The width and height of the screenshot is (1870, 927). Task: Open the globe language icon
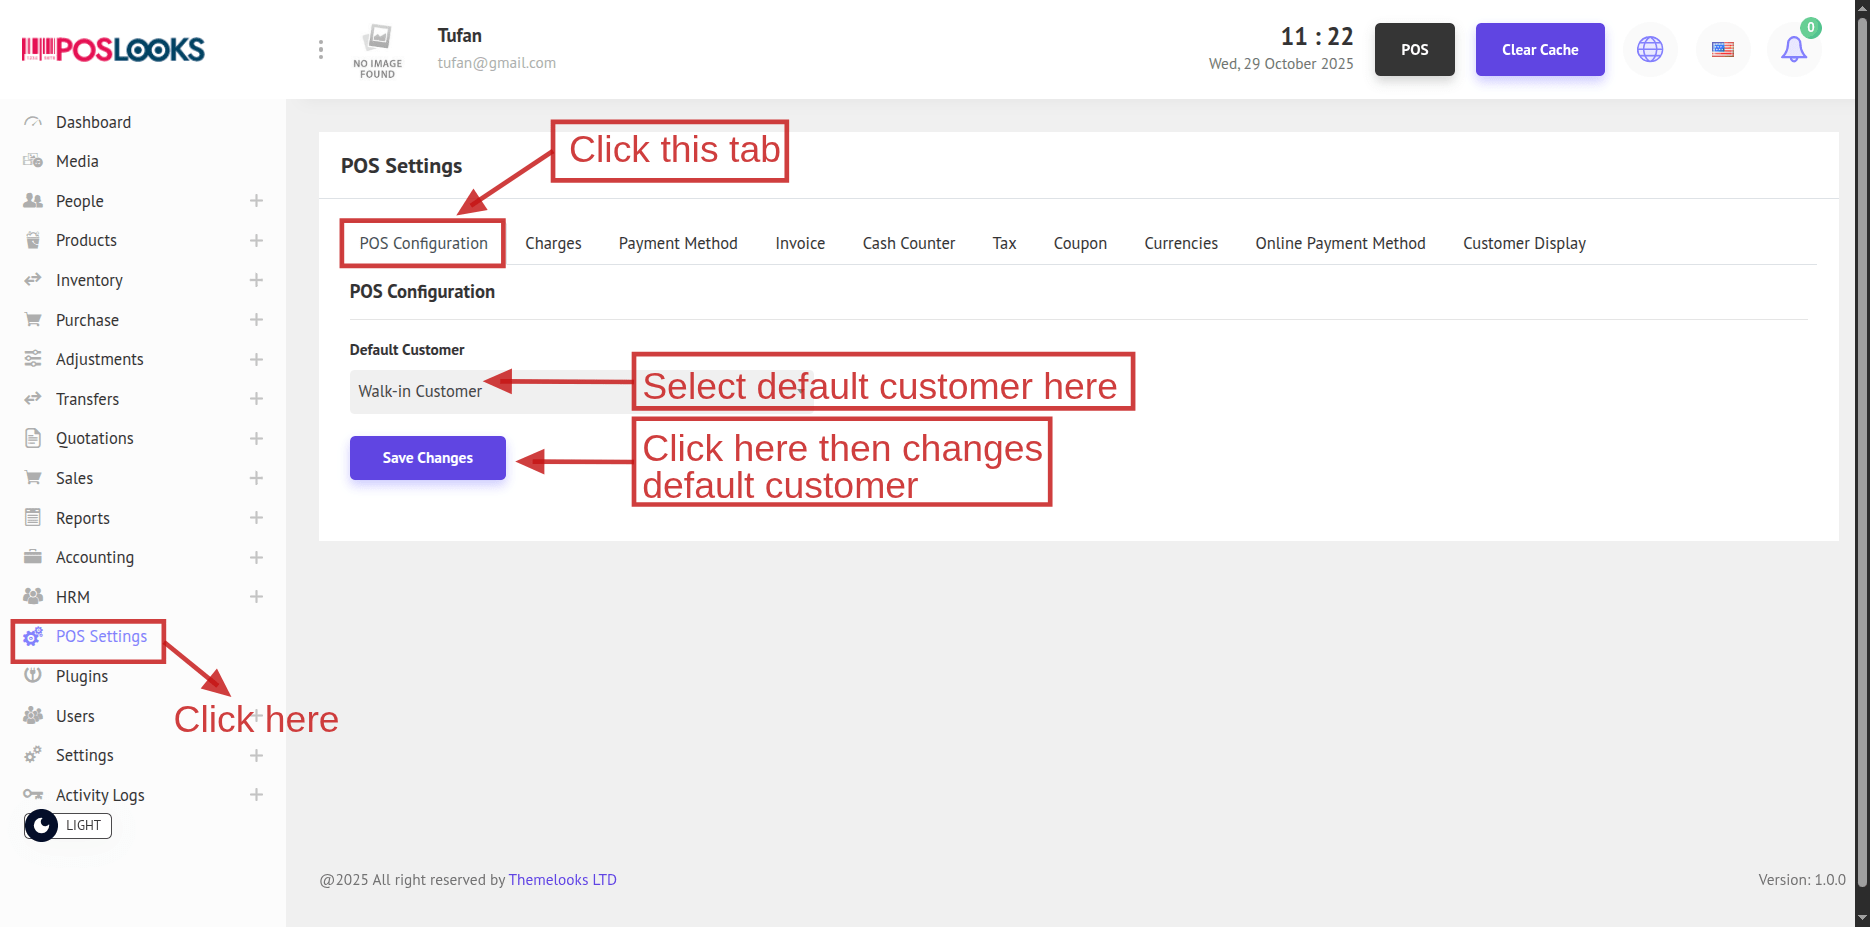pos(1650,50)
